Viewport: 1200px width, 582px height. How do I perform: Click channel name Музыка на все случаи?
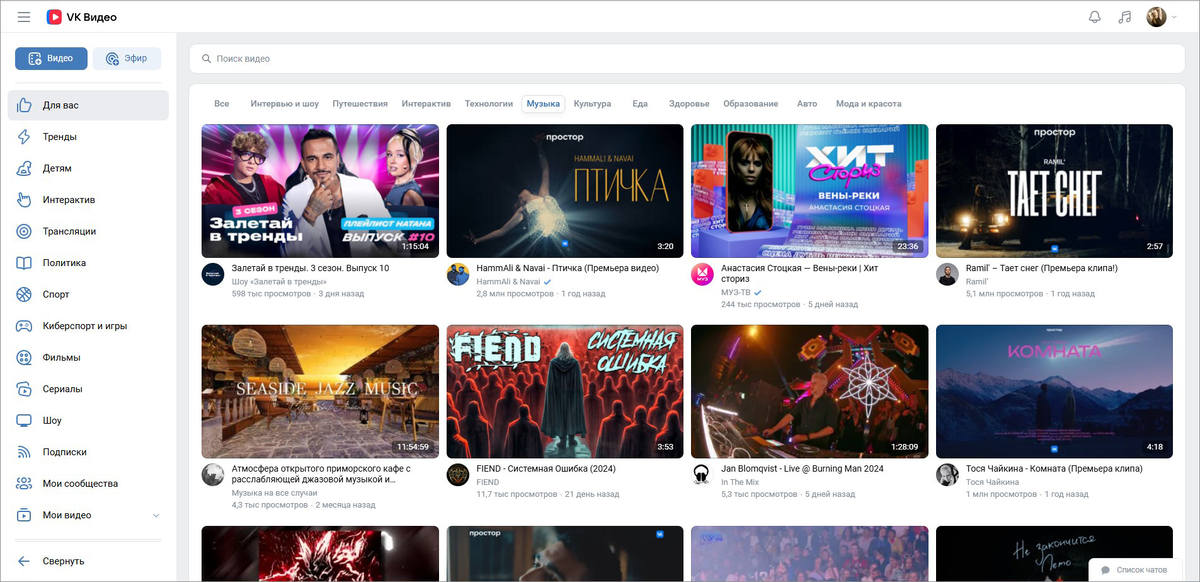click(x=275, y=493)
